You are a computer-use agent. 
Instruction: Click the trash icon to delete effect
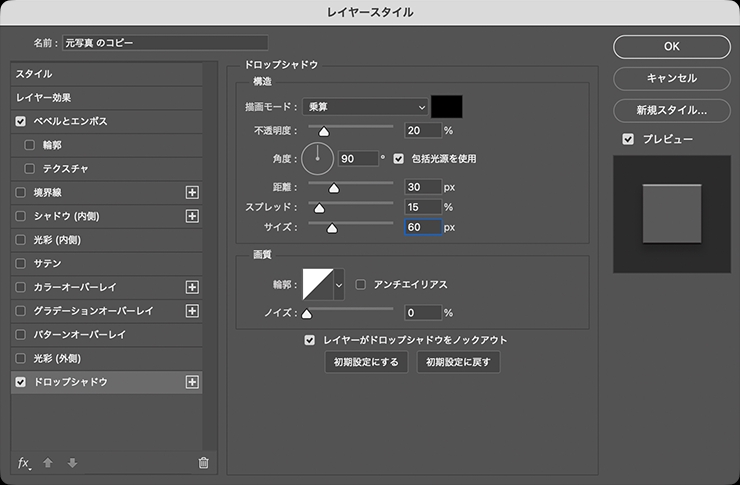203,462
